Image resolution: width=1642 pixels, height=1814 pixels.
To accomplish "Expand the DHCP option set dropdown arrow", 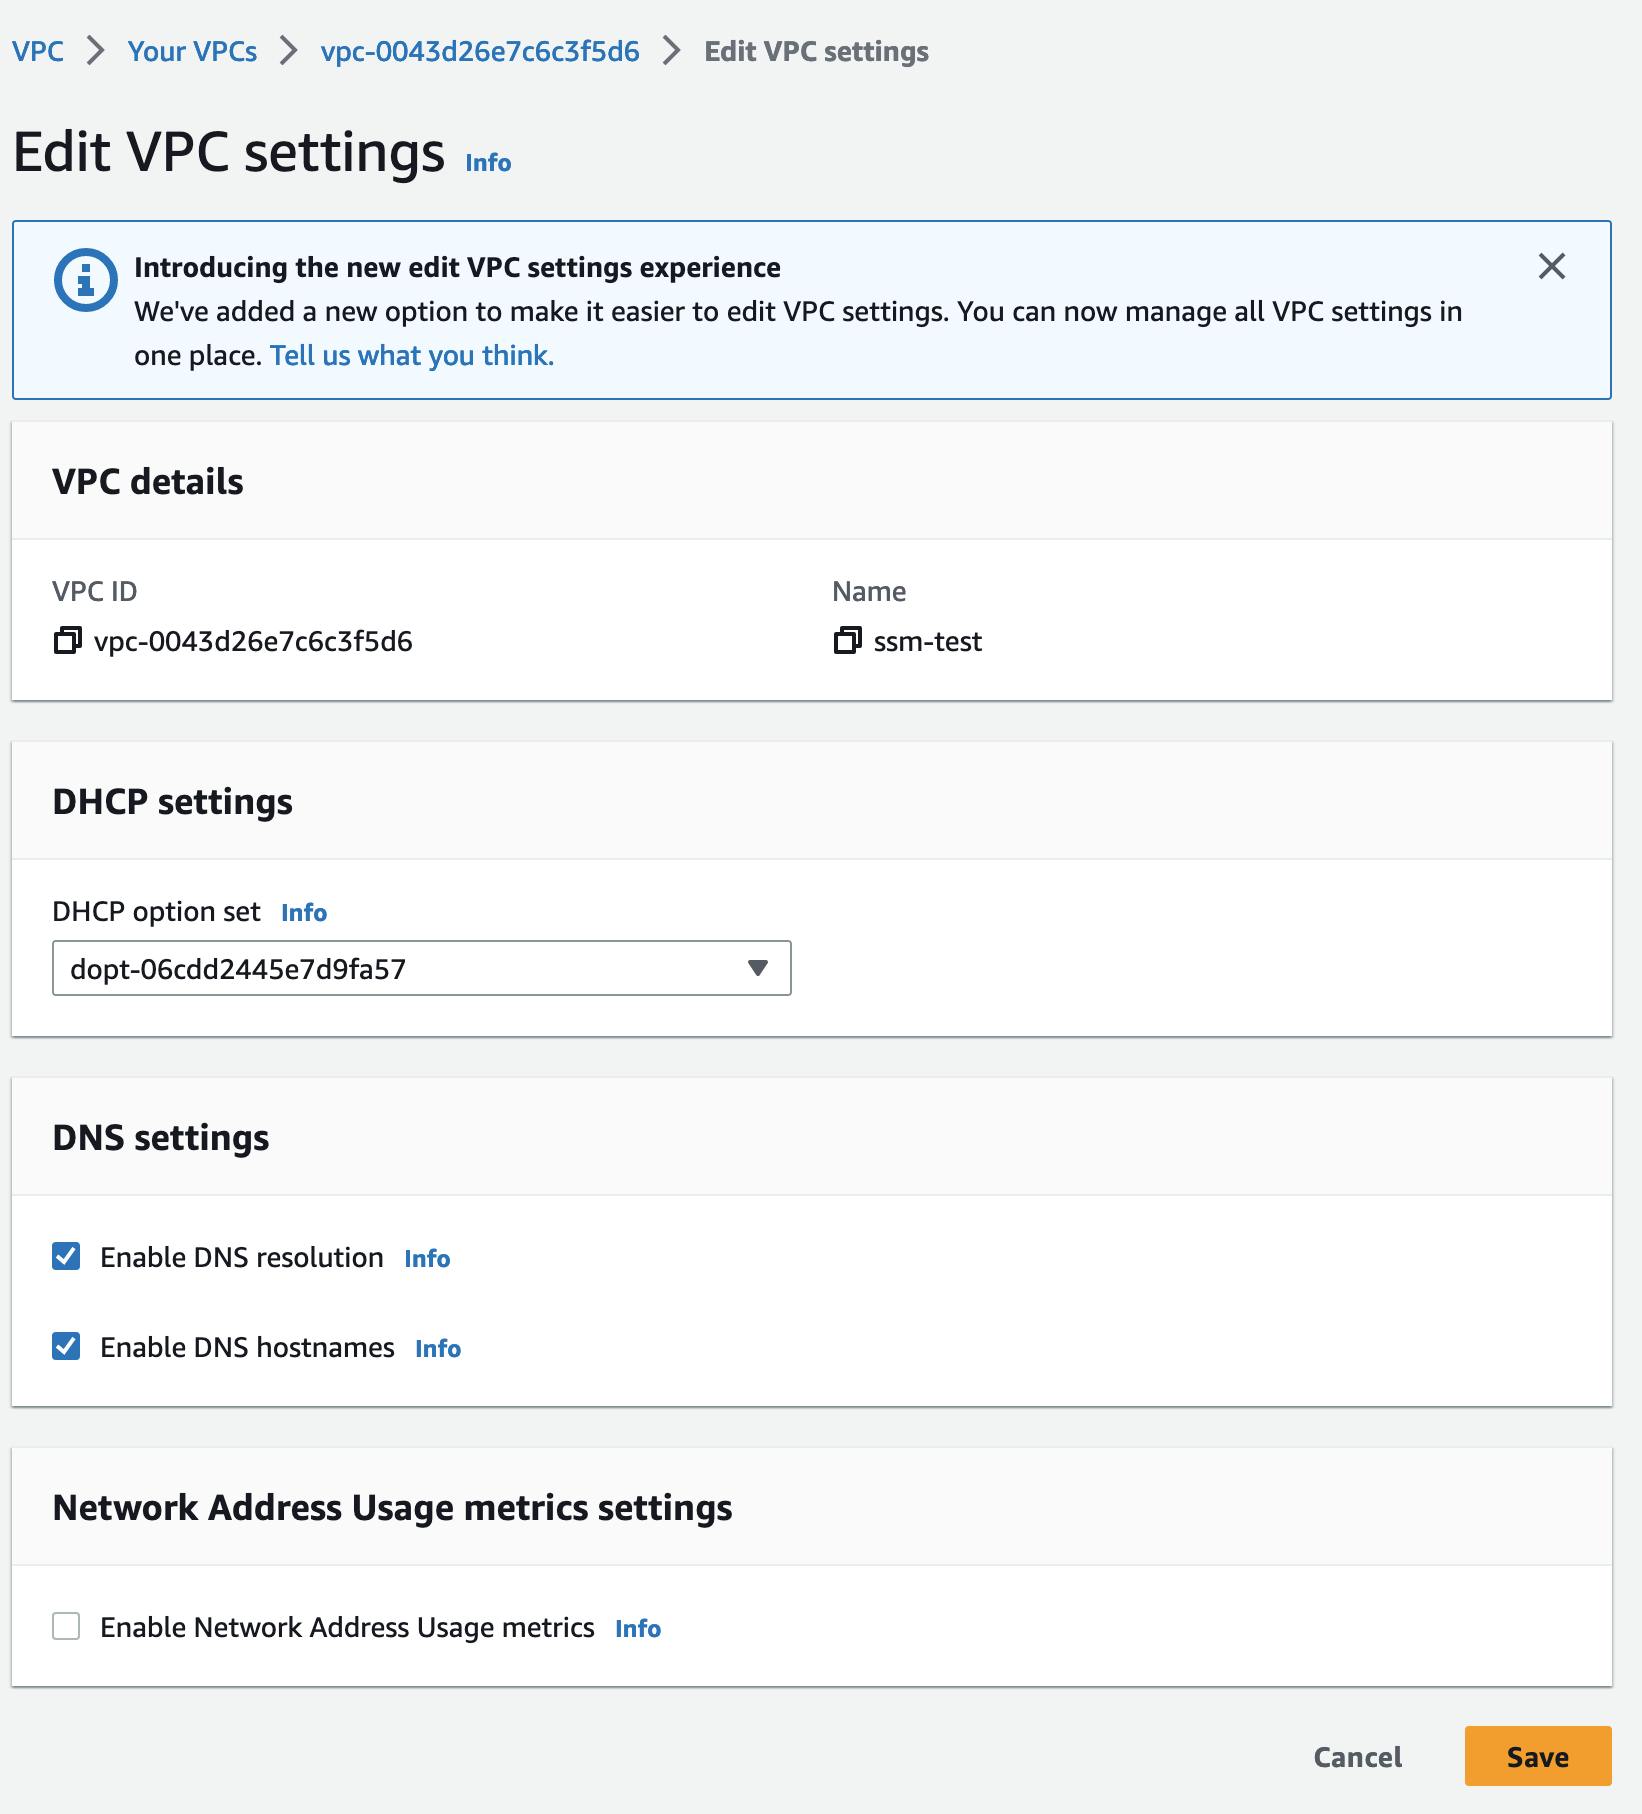I will click(x=758, y=968).
